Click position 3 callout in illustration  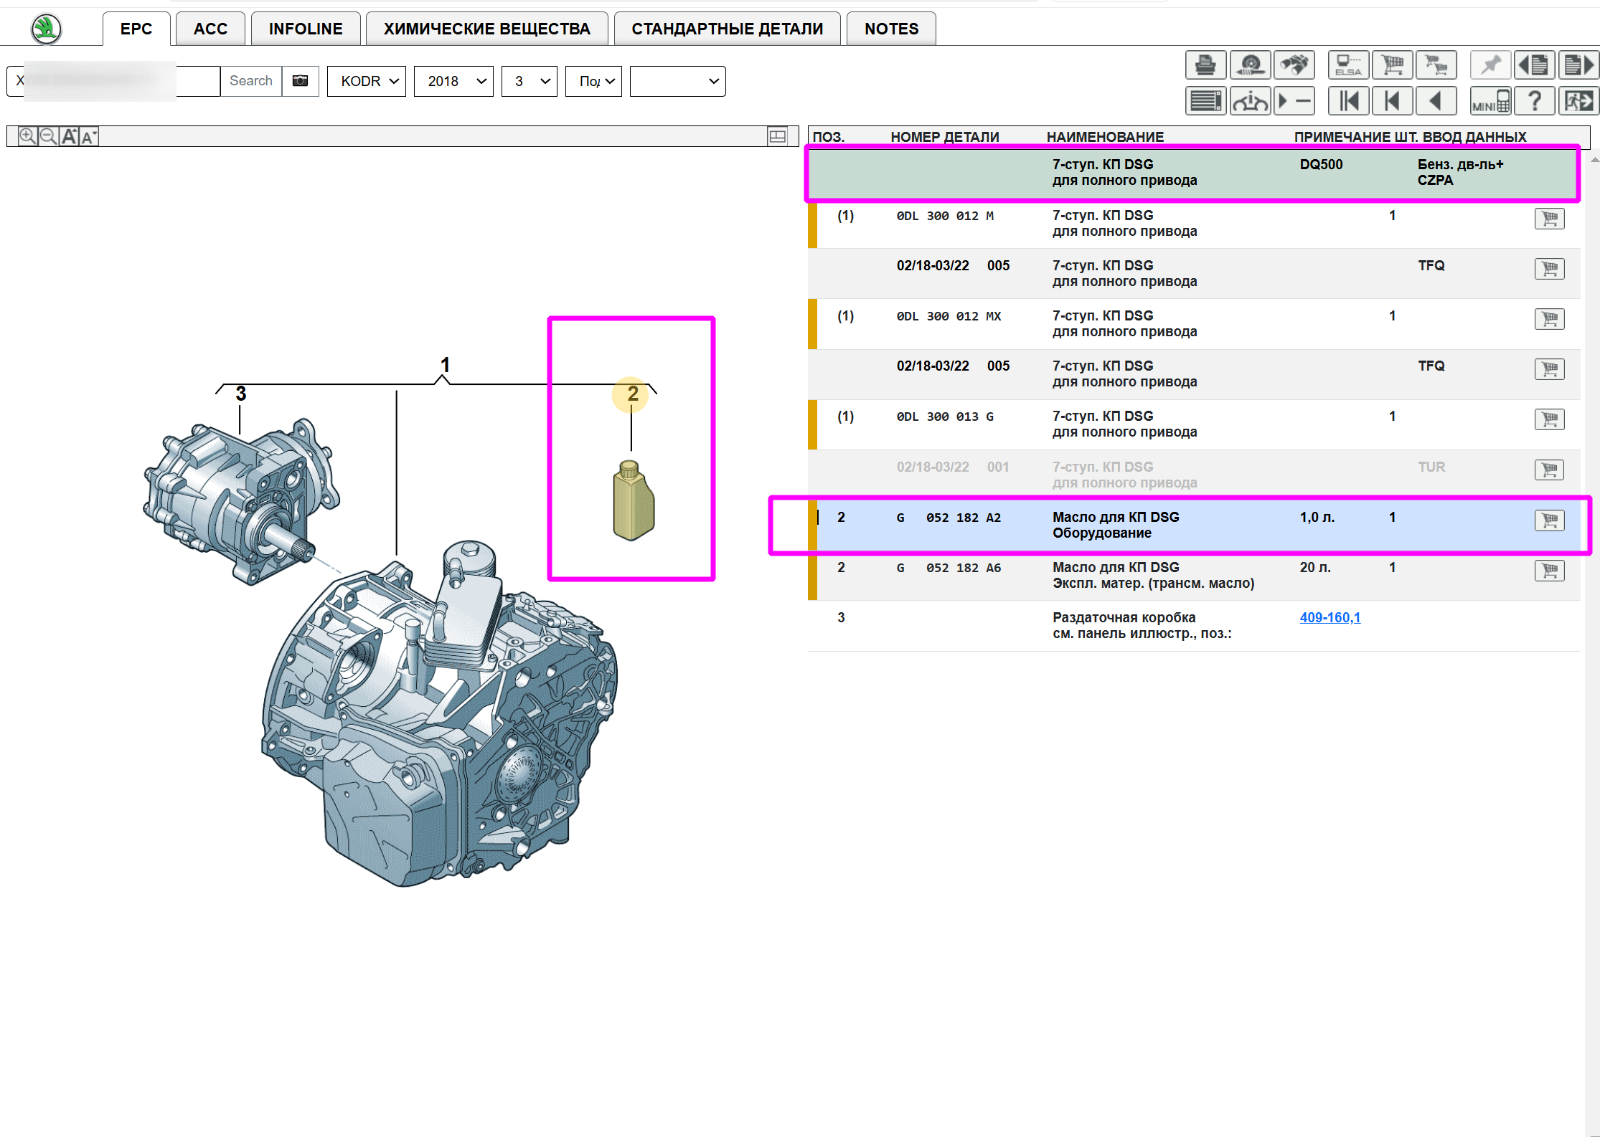tap(241, 394)
